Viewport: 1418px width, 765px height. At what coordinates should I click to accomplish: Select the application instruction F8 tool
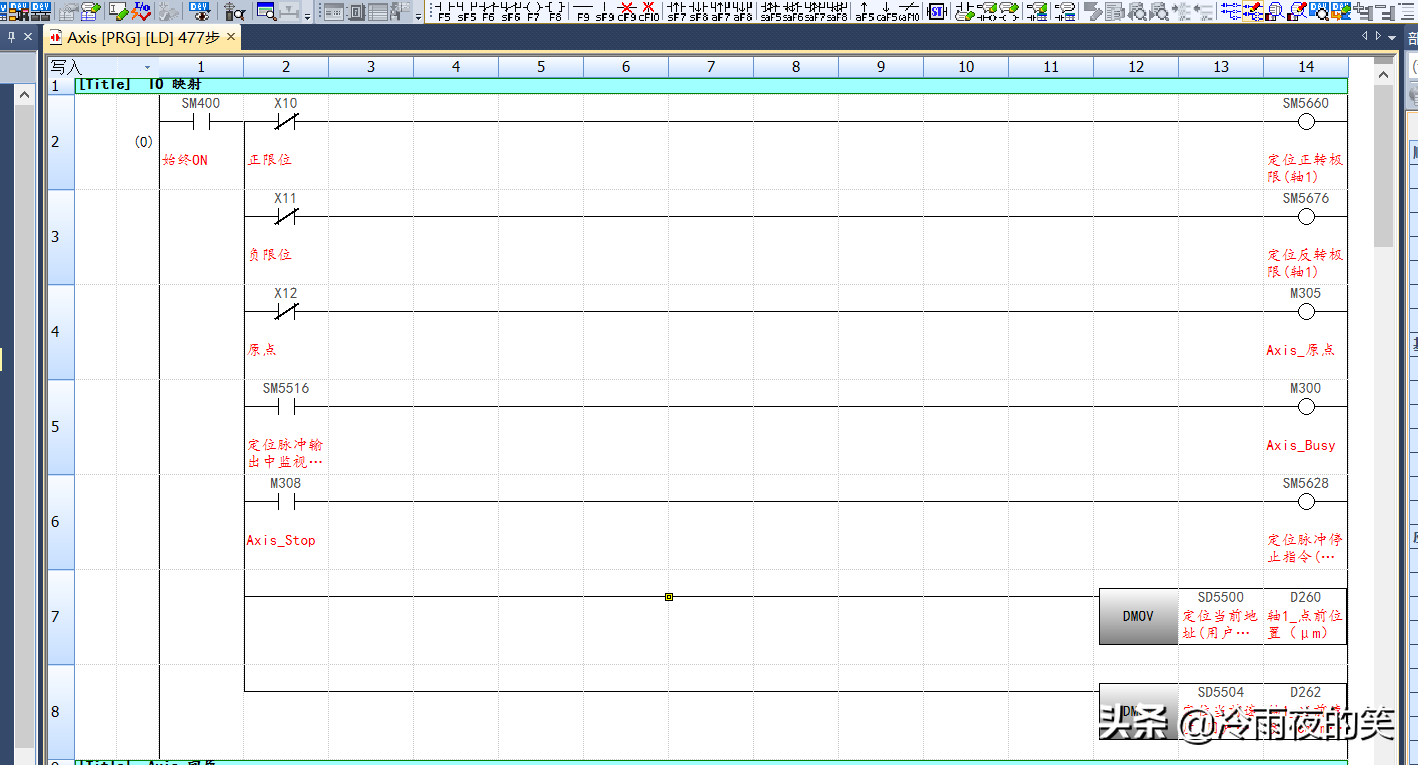[555, 12]
